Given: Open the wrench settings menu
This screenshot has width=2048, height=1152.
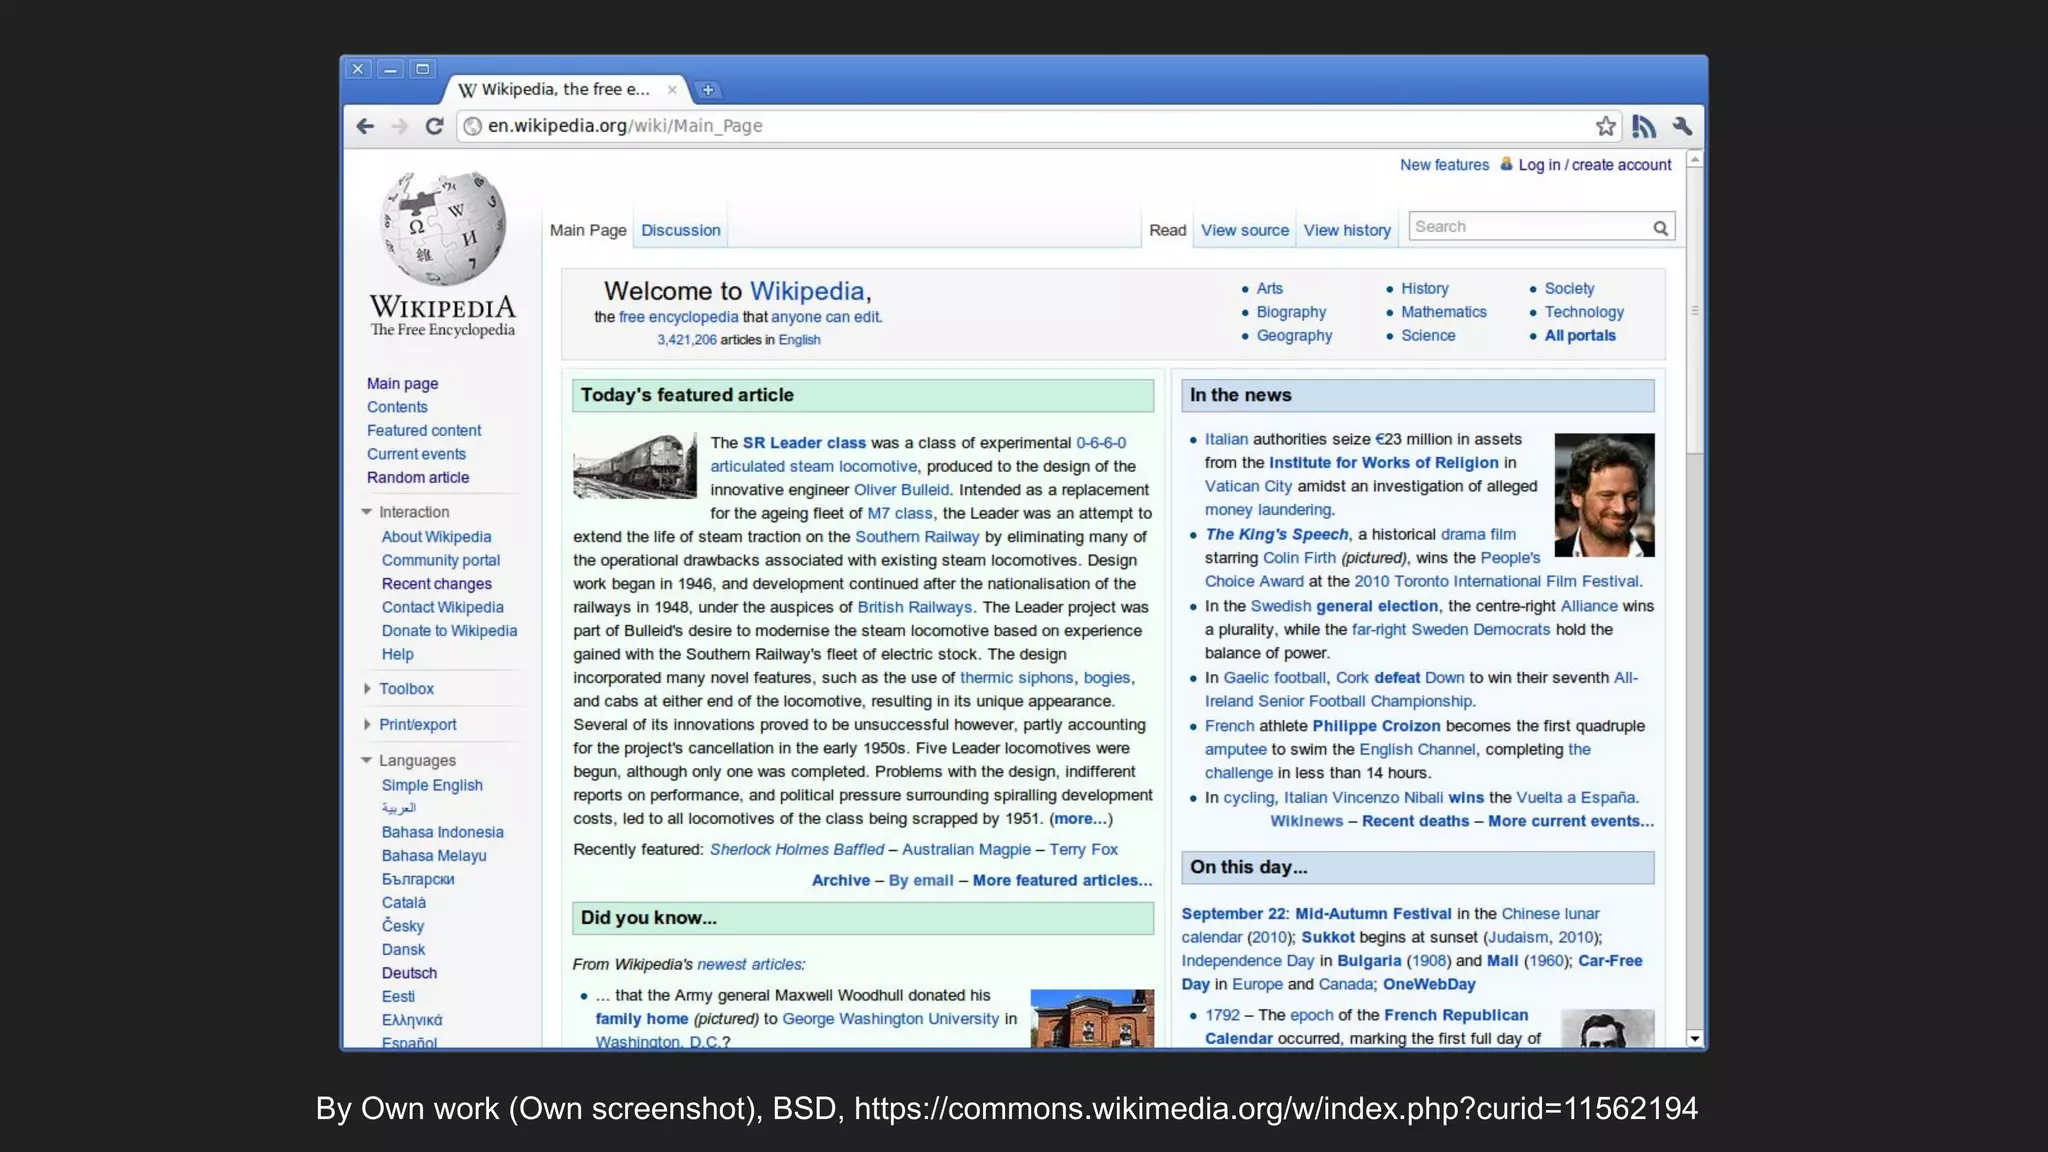Looking at the screenshot, I should (x=1682, y=126).
